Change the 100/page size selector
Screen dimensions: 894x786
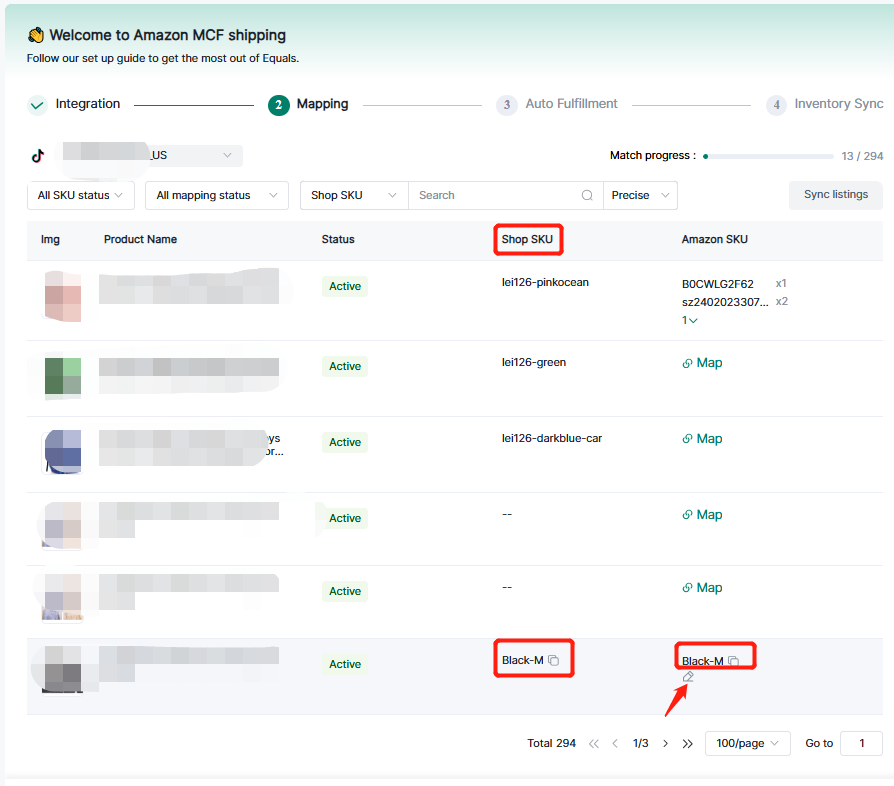(x=747, y=743)
